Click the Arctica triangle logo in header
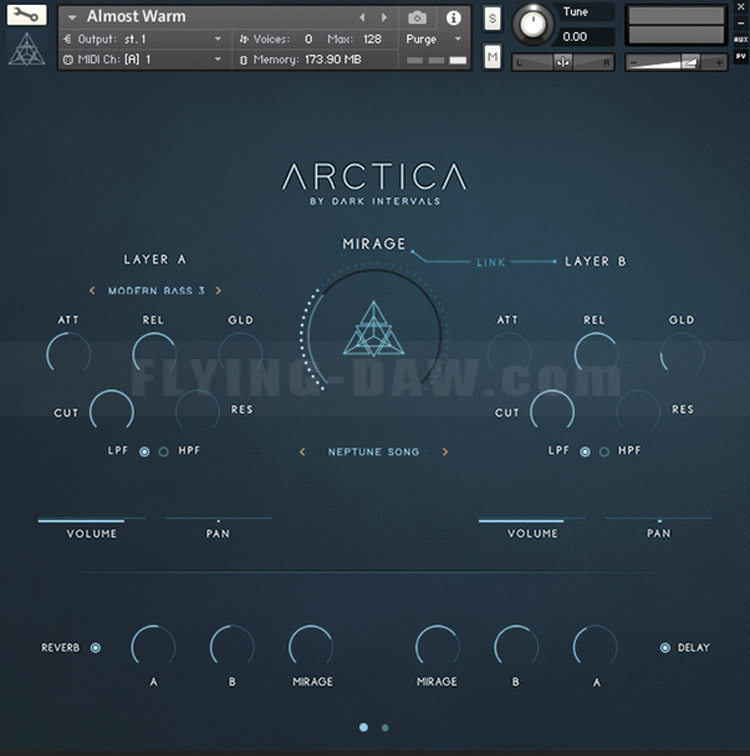This screenshot has height=756, width=750. [x=27, y=50]
